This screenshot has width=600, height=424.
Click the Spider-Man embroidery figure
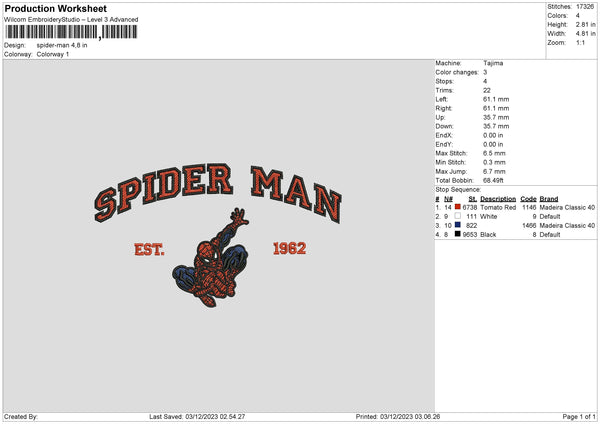click(x=210, y=257)
